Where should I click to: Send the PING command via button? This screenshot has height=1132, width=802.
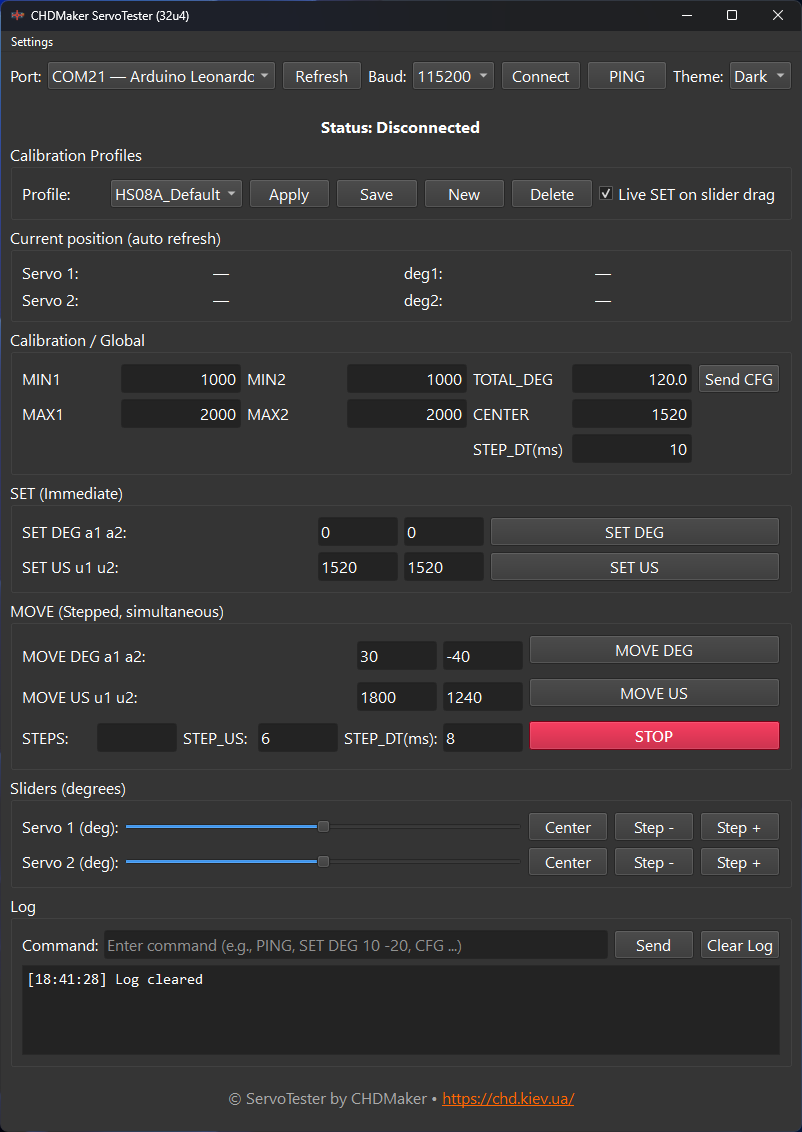click(626, 76)
